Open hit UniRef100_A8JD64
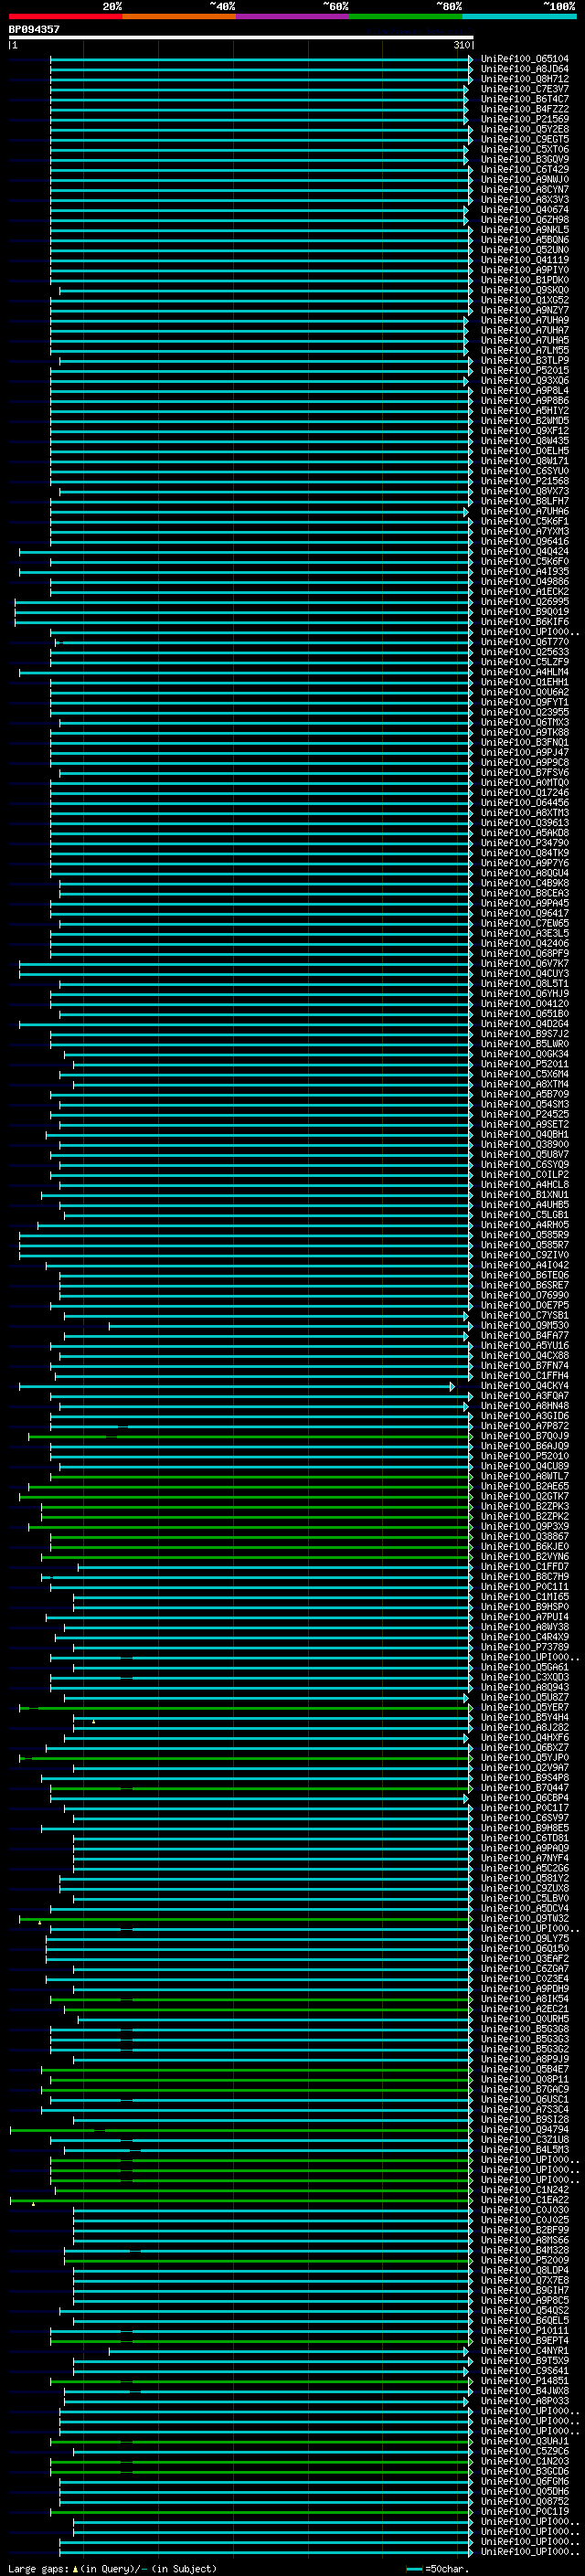The image size is (585, 2576). [524, 69]
